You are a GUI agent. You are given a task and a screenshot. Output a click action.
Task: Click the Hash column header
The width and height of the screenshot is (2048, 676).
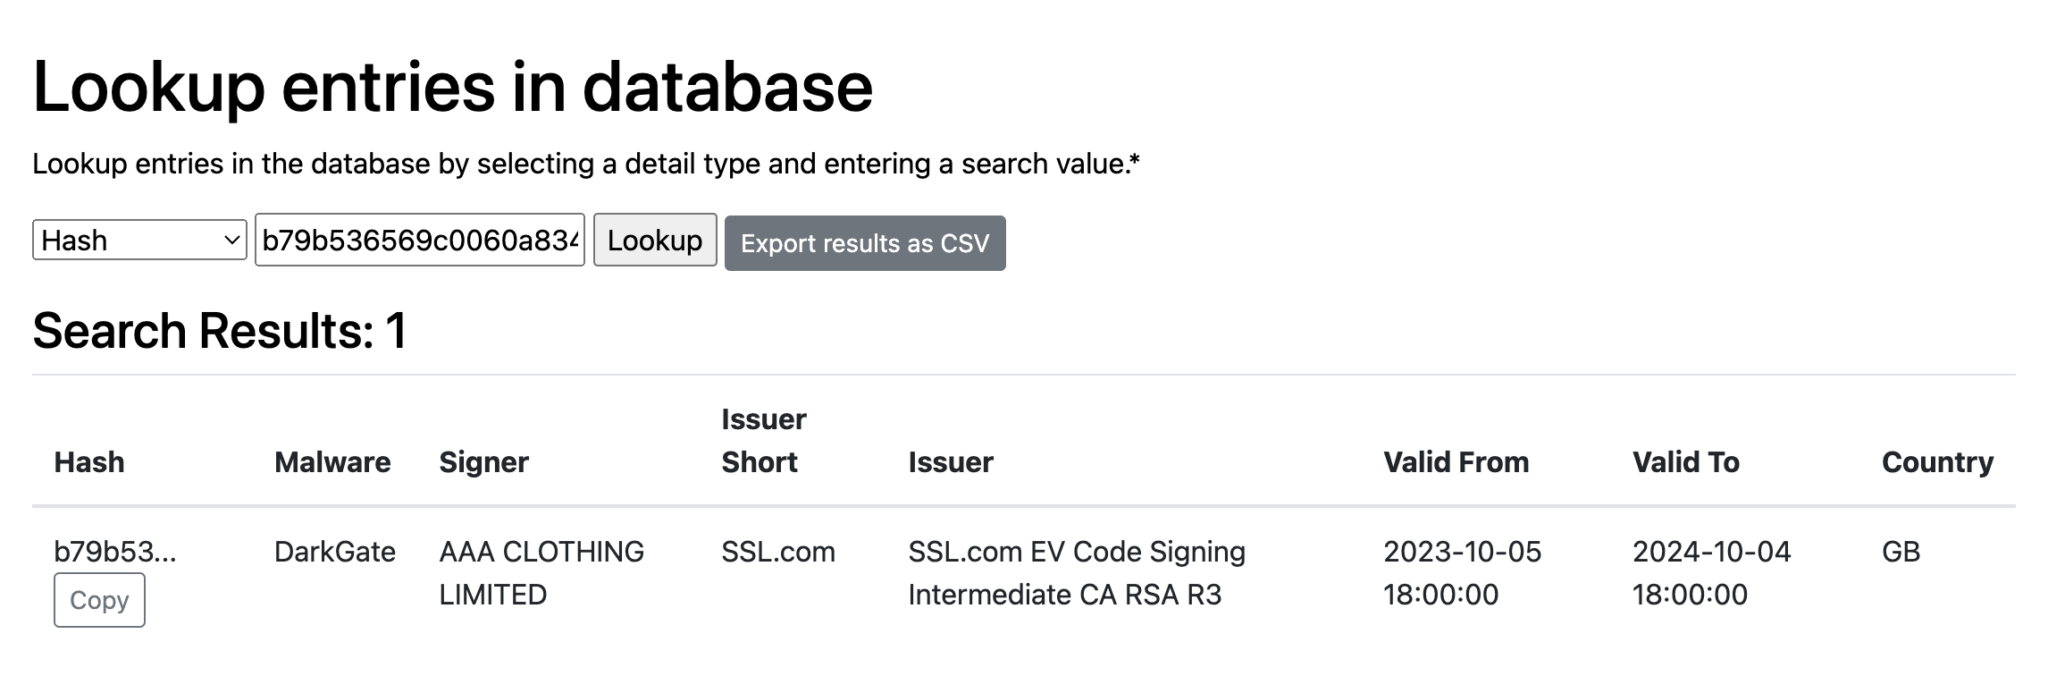[x=89, y=462]
